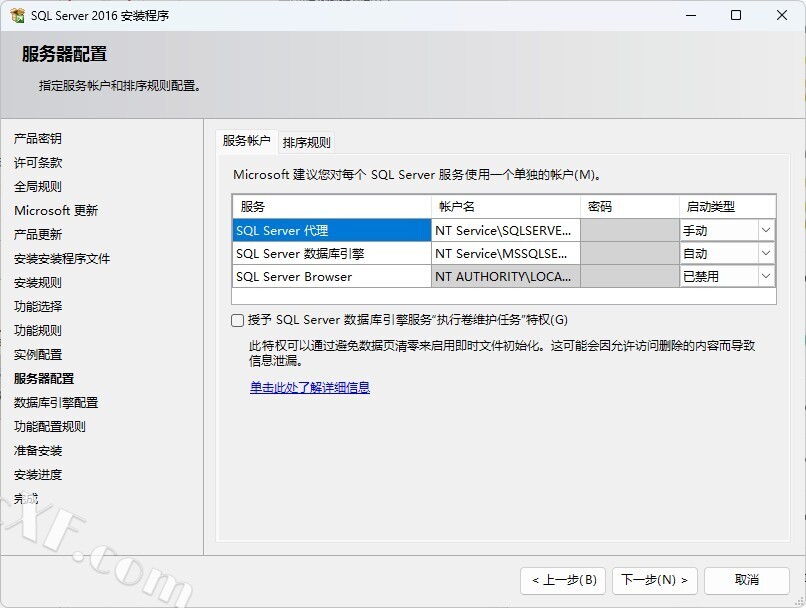Select Microsoft 更新 step in the sidebar
806x608 pixels.
[x=56, y=211]
